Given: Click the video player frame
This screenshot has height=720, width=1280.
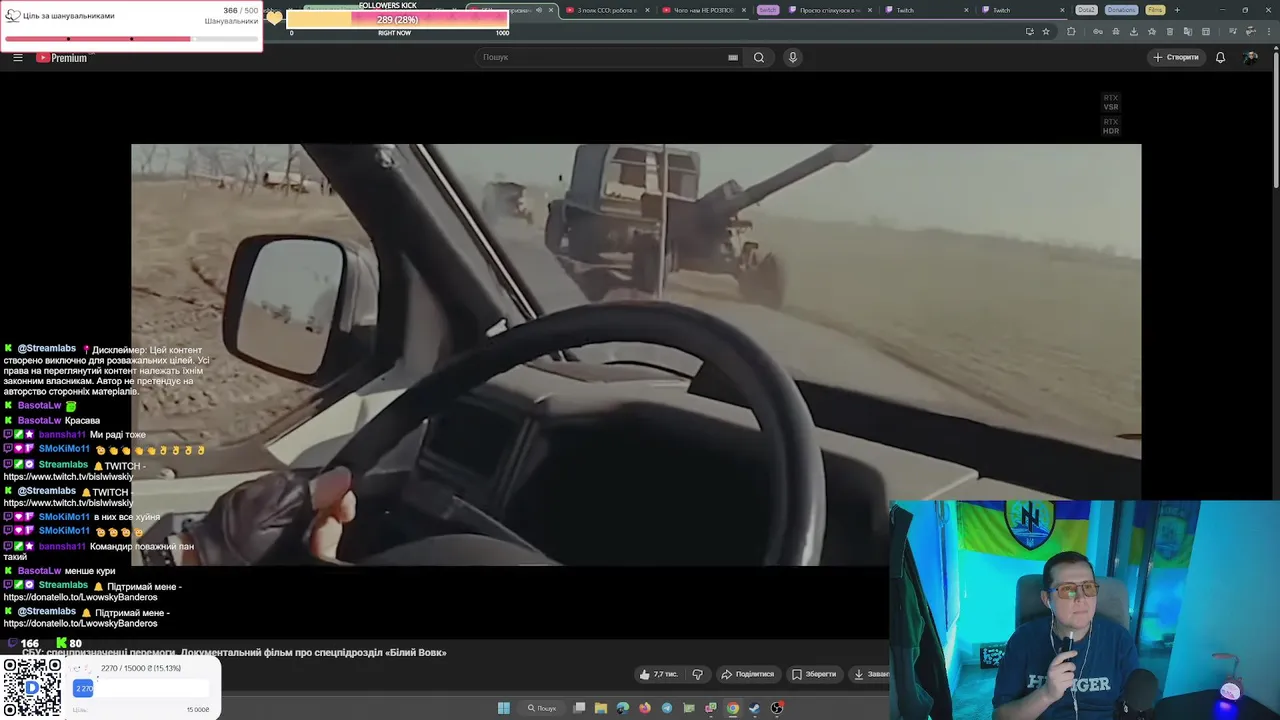Looking at the screenshot, I should pos(636,354).
